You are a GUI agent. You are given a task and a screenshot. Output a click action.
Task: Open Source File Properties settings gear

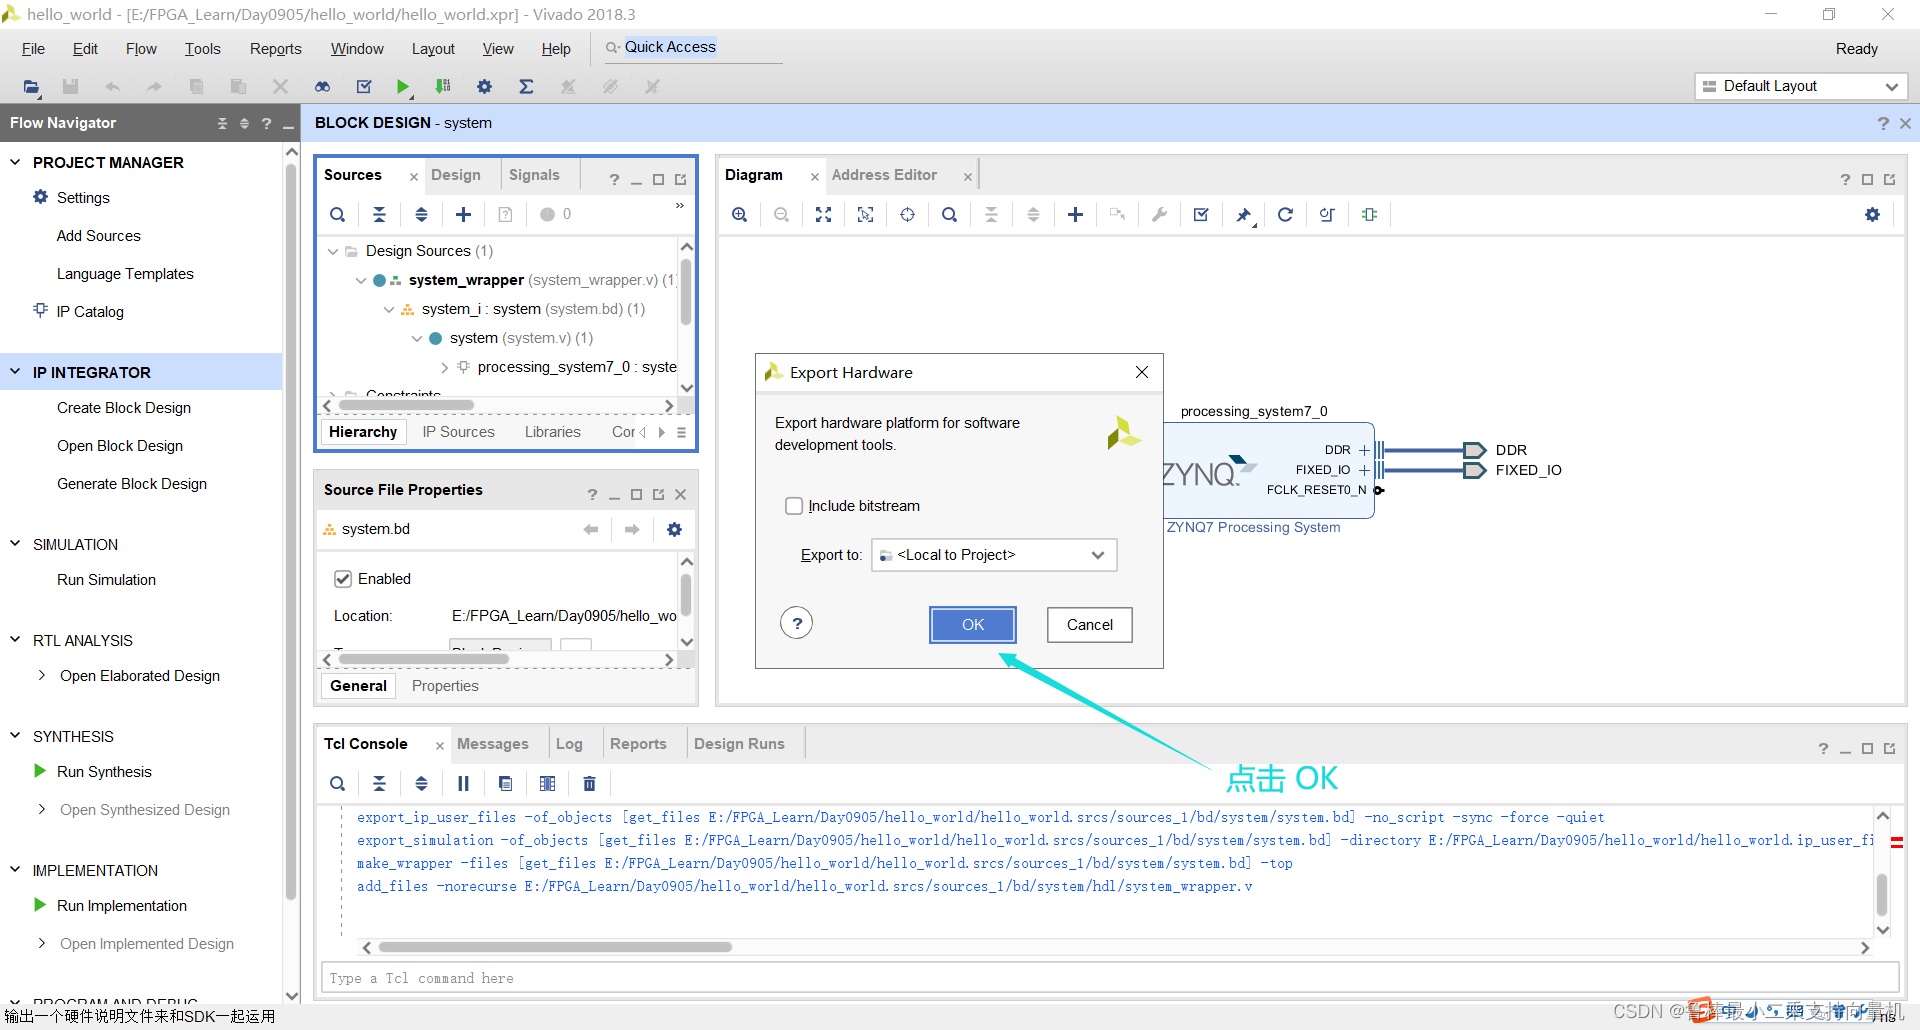pos(674,529)
